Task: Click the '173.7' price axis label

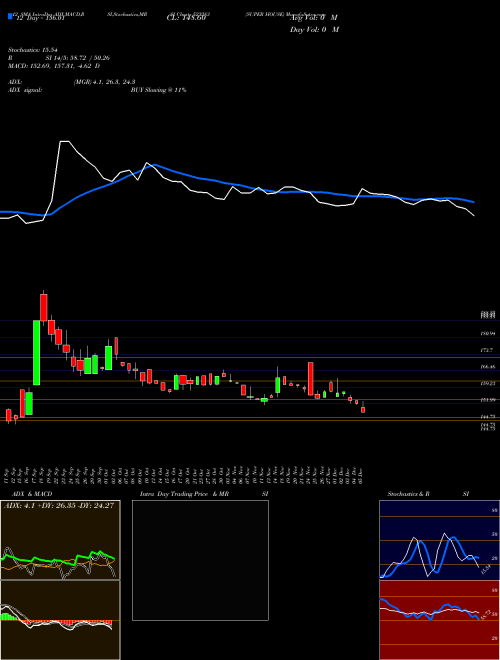Action: [487, 350]
